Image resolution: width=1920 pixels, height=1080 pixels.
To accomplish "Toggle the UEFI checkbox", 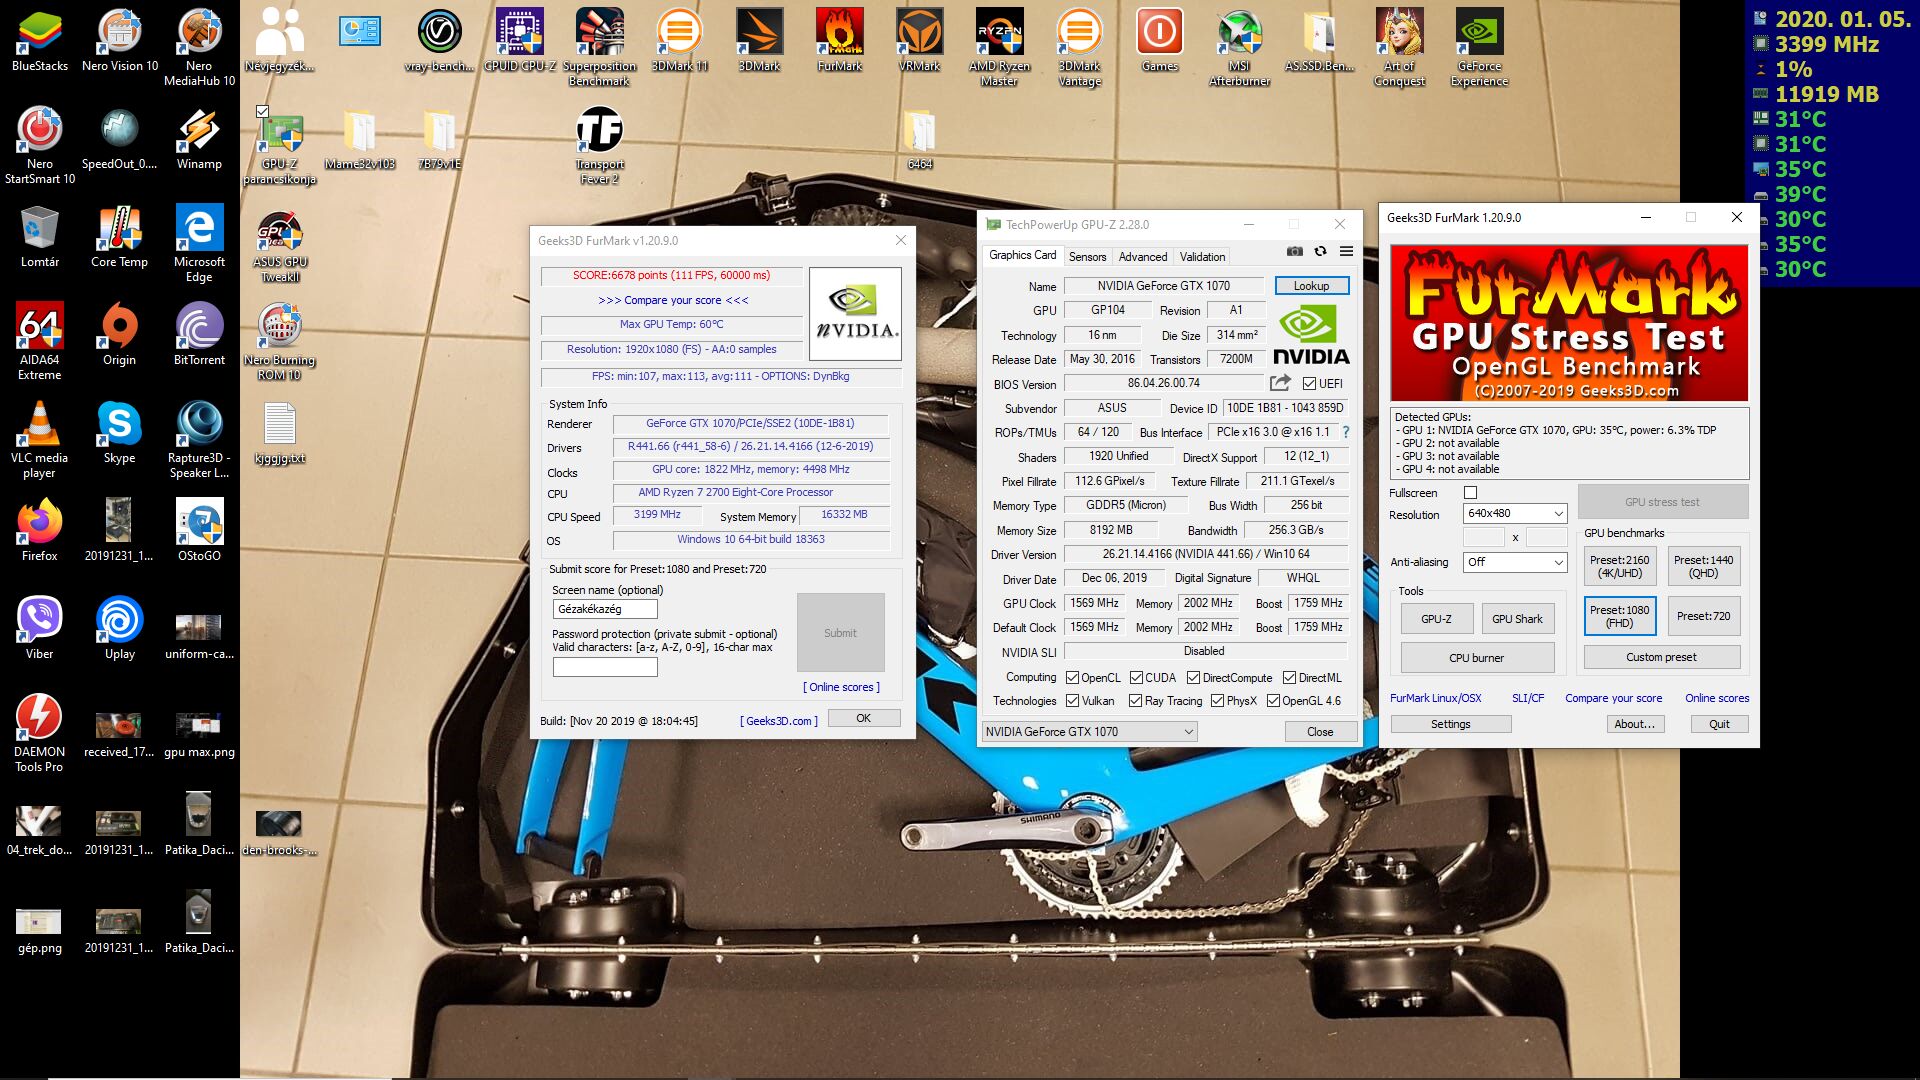I will [x=1309, y=383].
